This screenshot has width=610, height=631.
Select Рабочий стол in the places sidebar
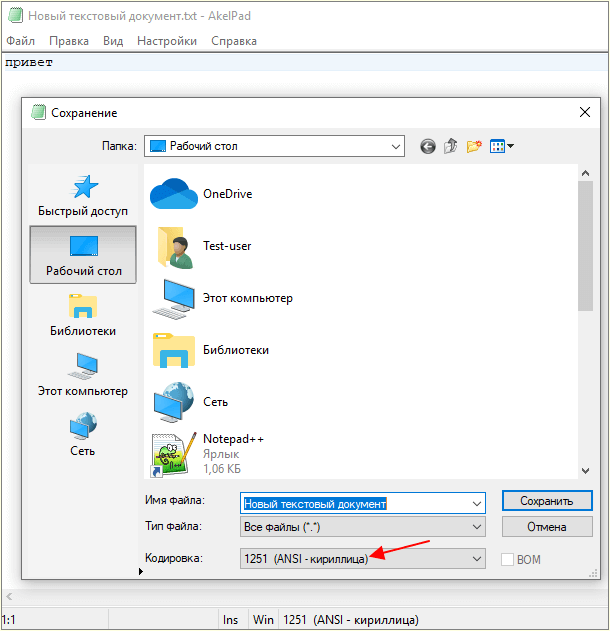click(83, 255)
